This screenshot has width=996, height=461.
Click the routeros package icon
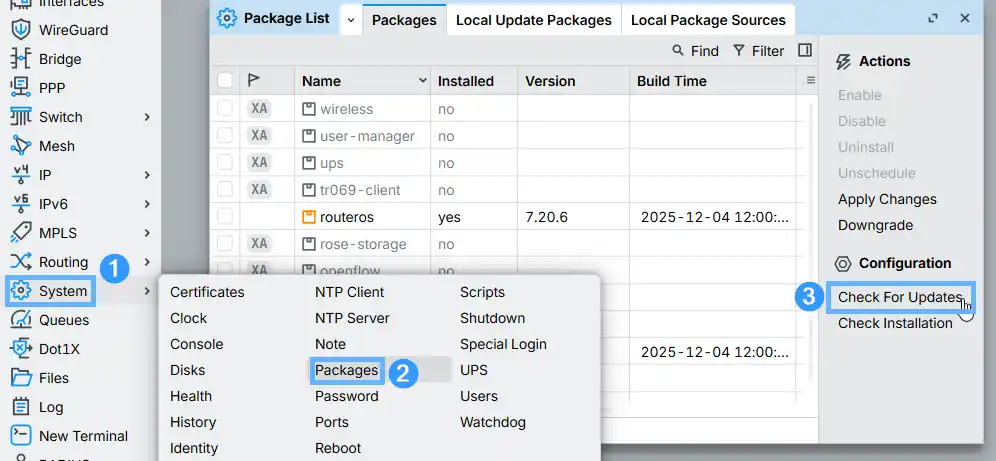pos(308,217)
